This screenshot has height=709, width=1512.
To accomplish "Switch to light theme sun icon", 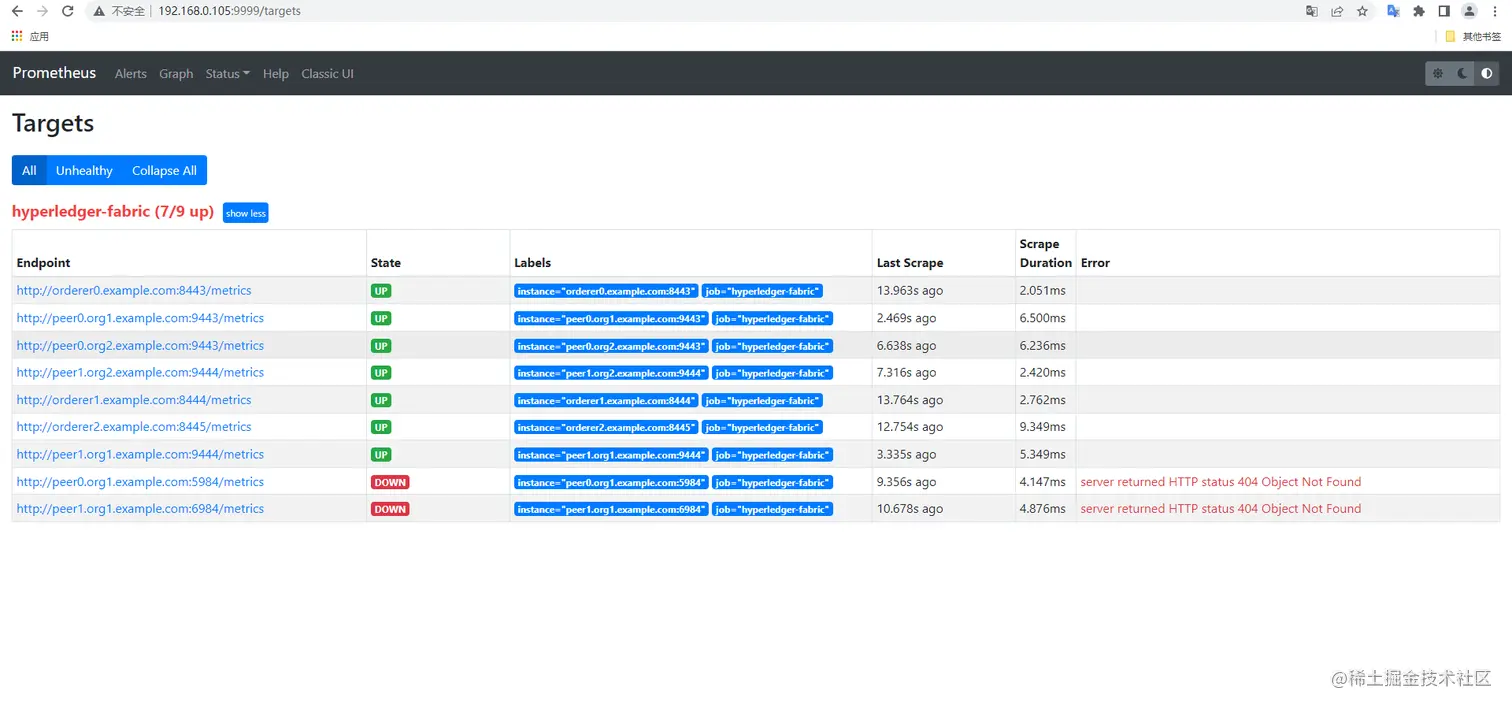I will pos(1438,73).
